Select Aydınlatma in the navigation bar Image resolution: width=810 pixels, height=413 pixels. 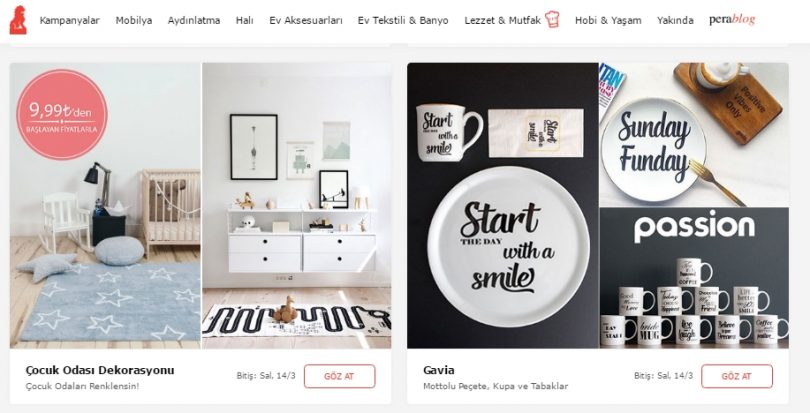pos(194,21)
